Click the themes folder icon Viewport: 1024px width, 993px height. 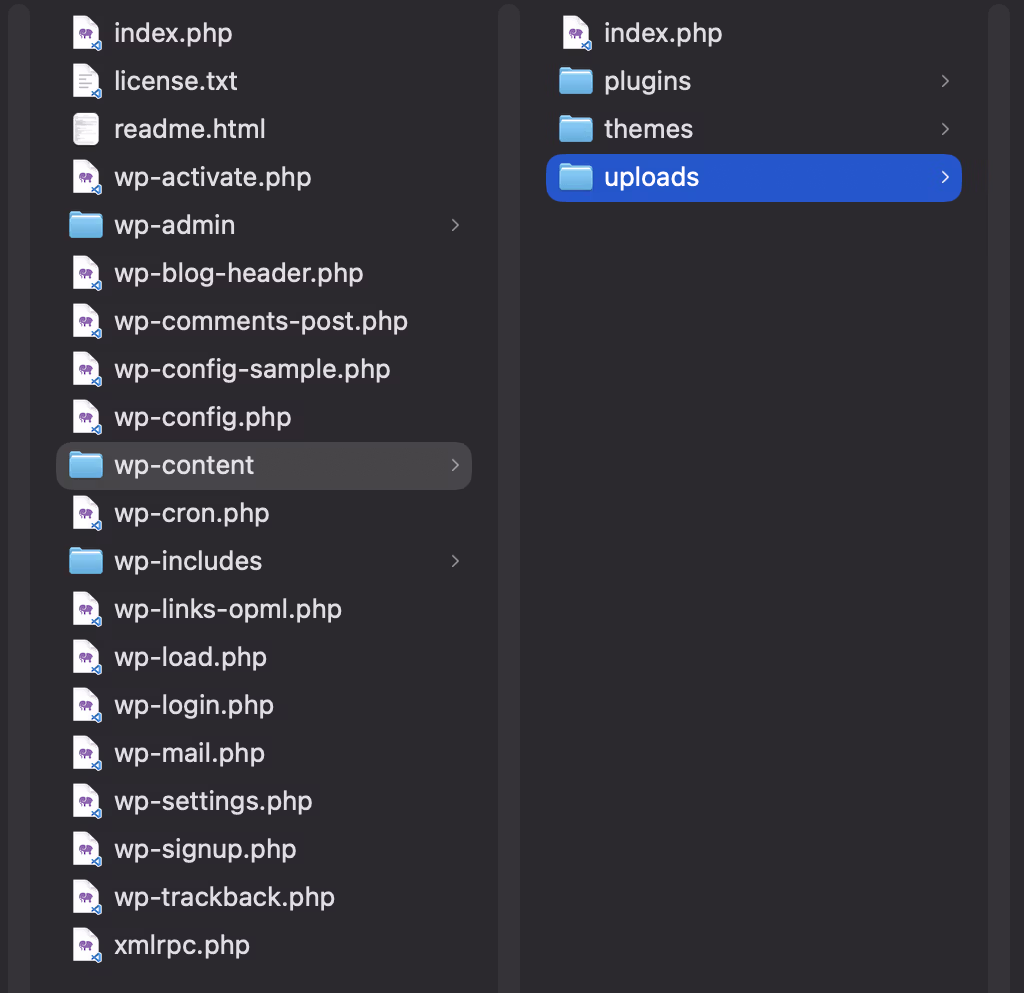(576, 129)
